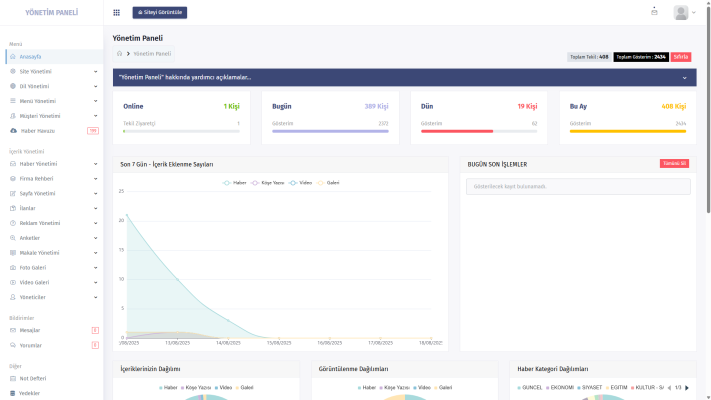This screenshot has width=711, height=400.
Task: Open the apps grid icon in header
Action: [x=117, y=13]
